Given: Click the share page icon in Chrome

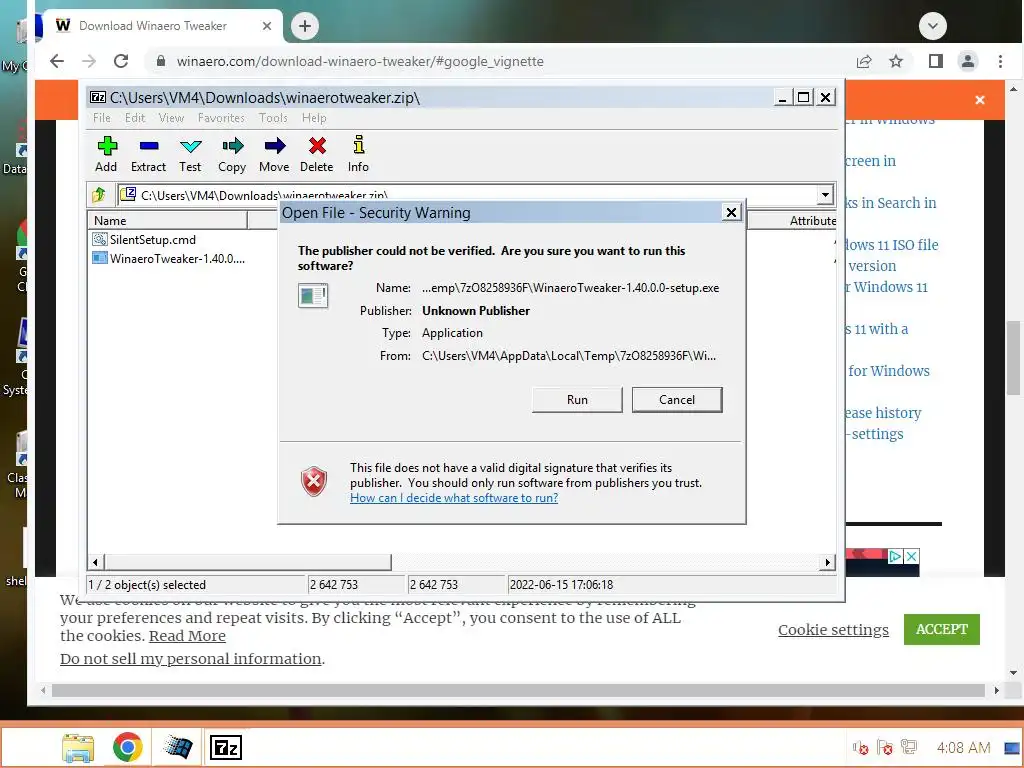Looking at the screenshot, I should (x=864, y=61).
